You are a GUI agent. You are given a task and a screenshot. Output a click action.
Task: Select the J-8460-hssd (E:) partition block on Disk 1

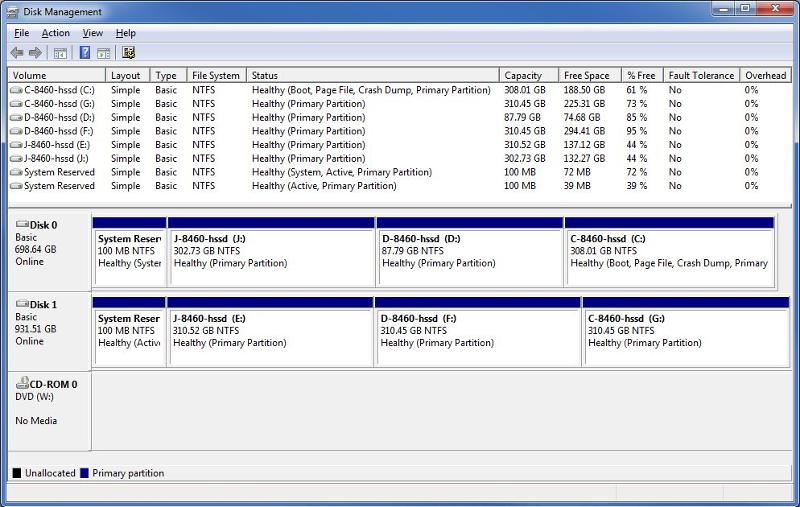click(270, 332)
